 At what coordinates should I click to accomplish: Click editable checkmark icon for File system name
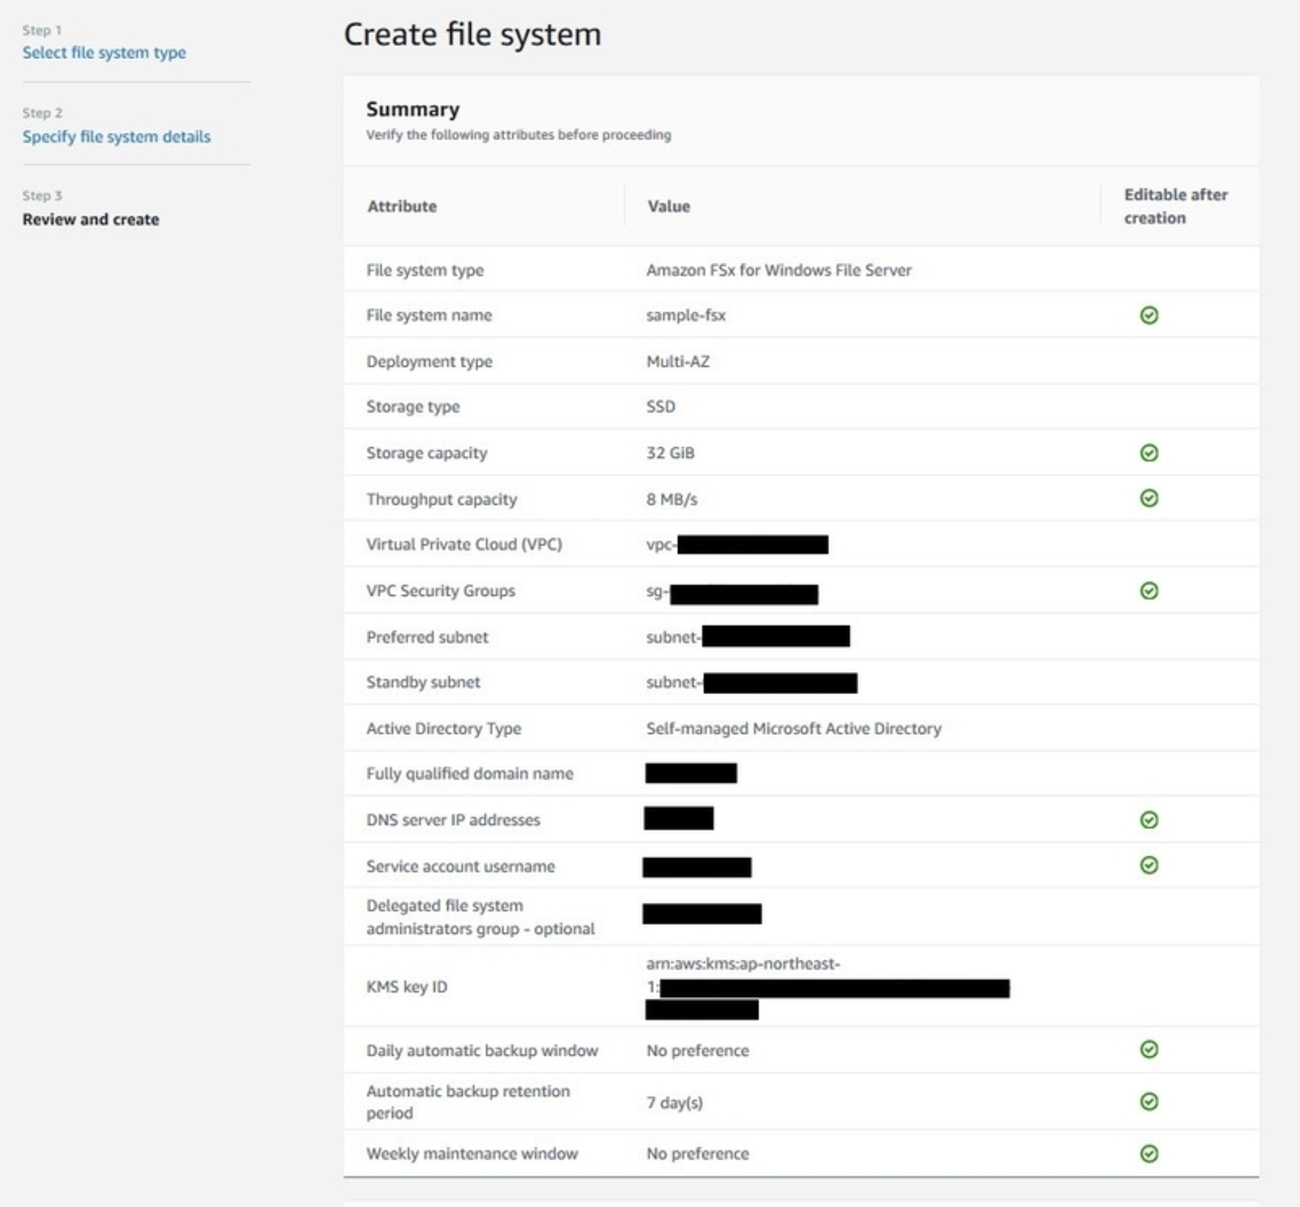tap(1149, 315)
